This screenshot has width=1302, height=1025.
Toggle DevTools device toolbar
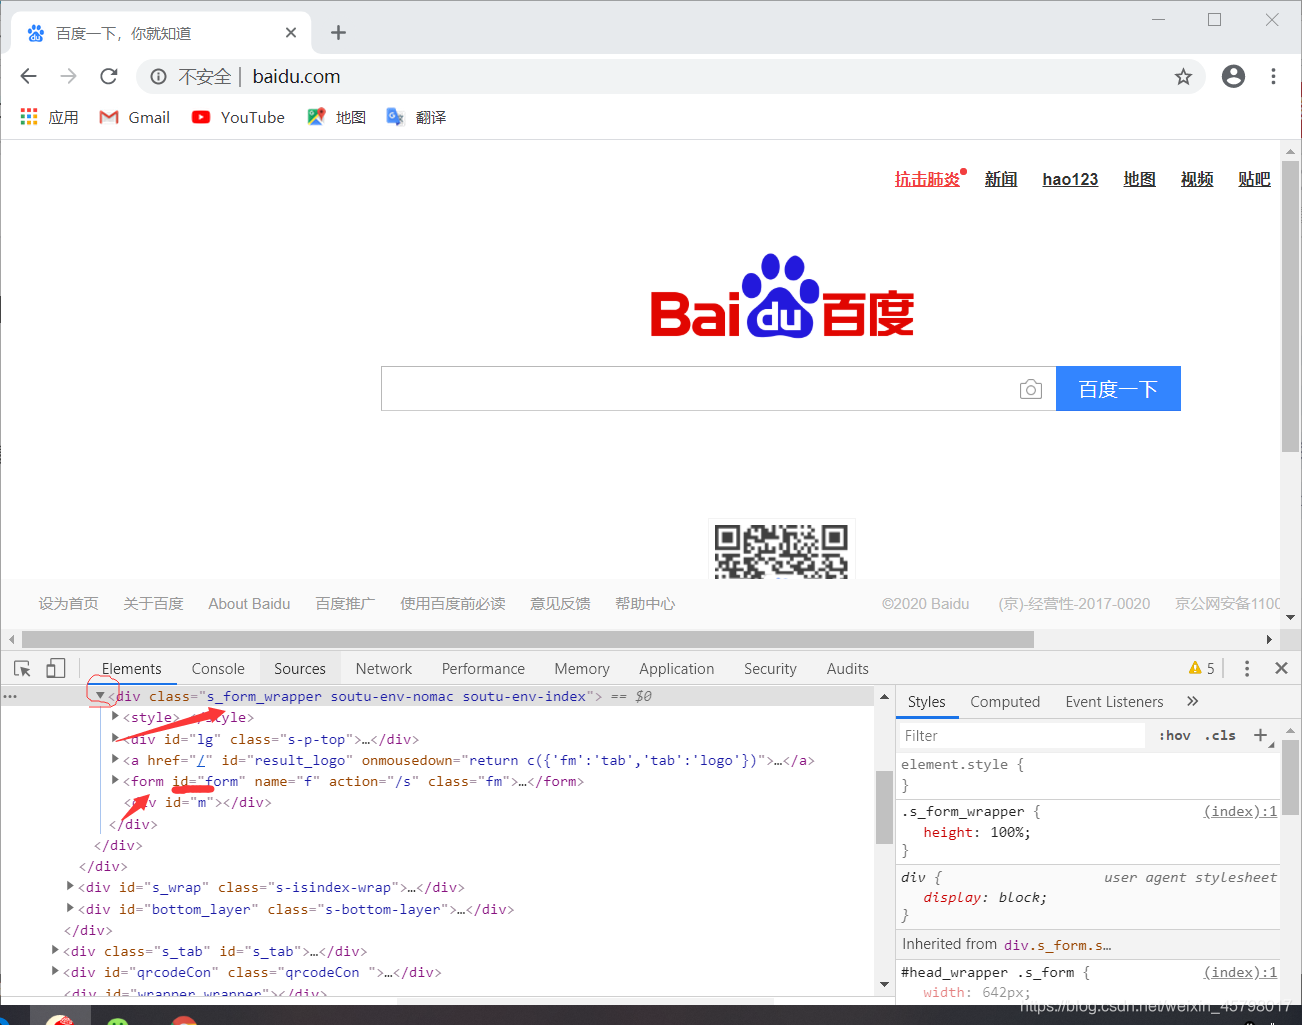pos(56,668)
